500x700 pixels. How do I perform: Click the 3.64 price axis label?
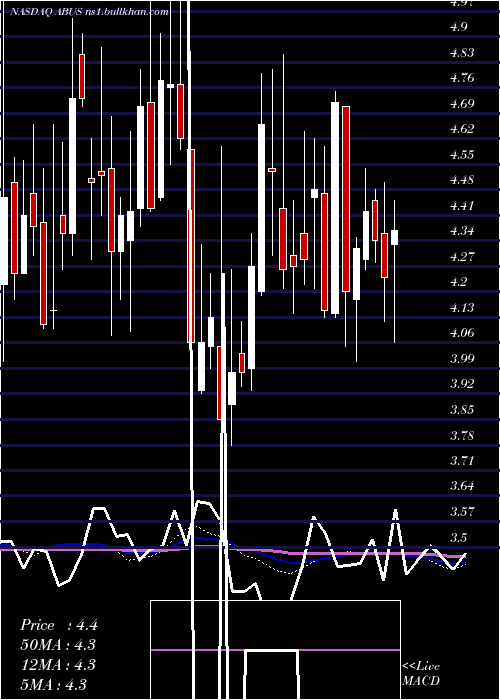click(462, 486)
